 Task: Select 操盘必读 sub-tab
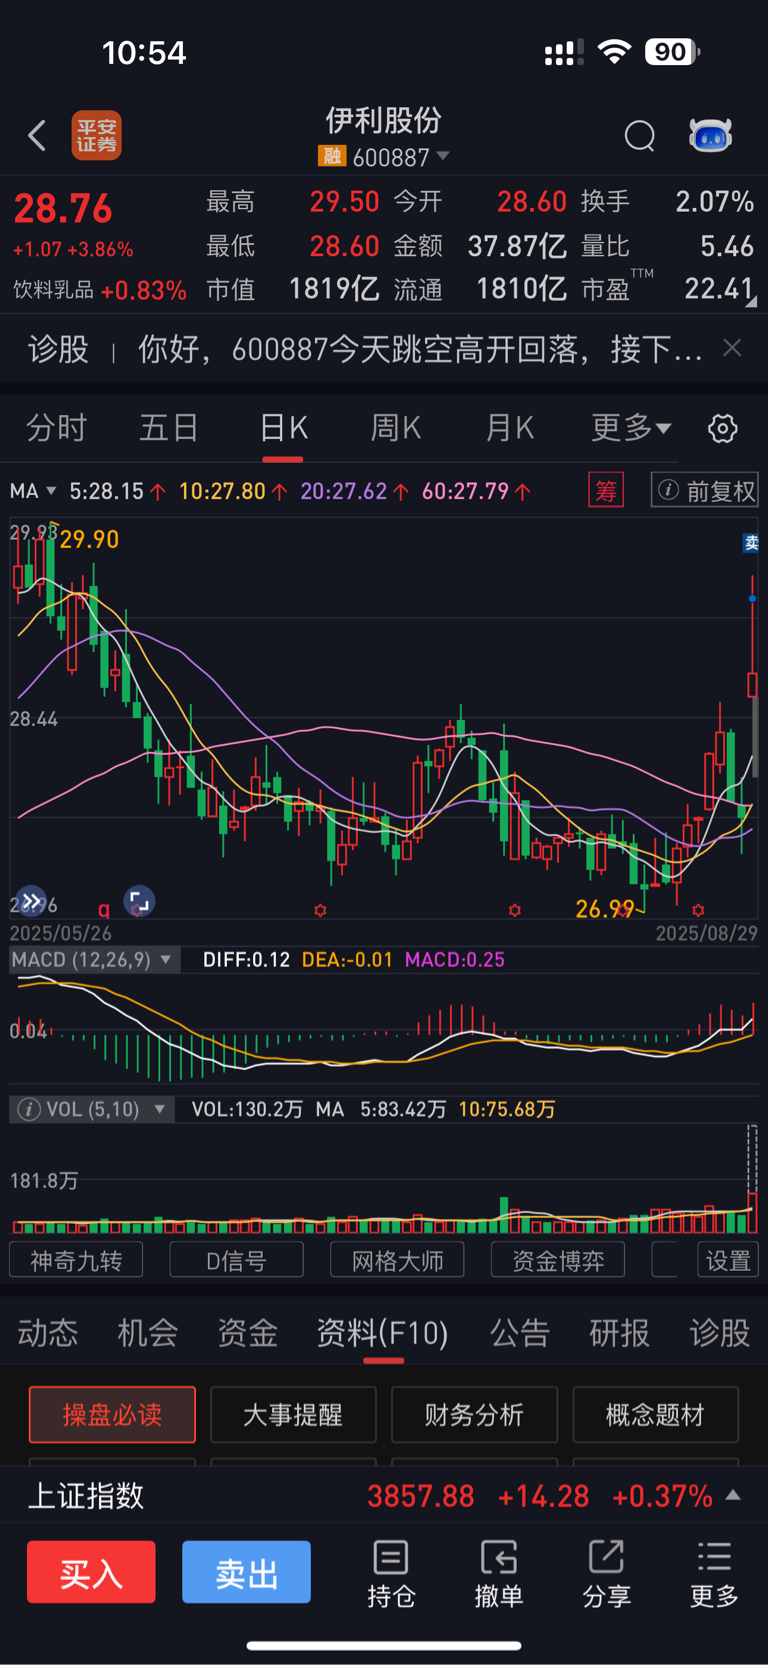click(112, 1414)
